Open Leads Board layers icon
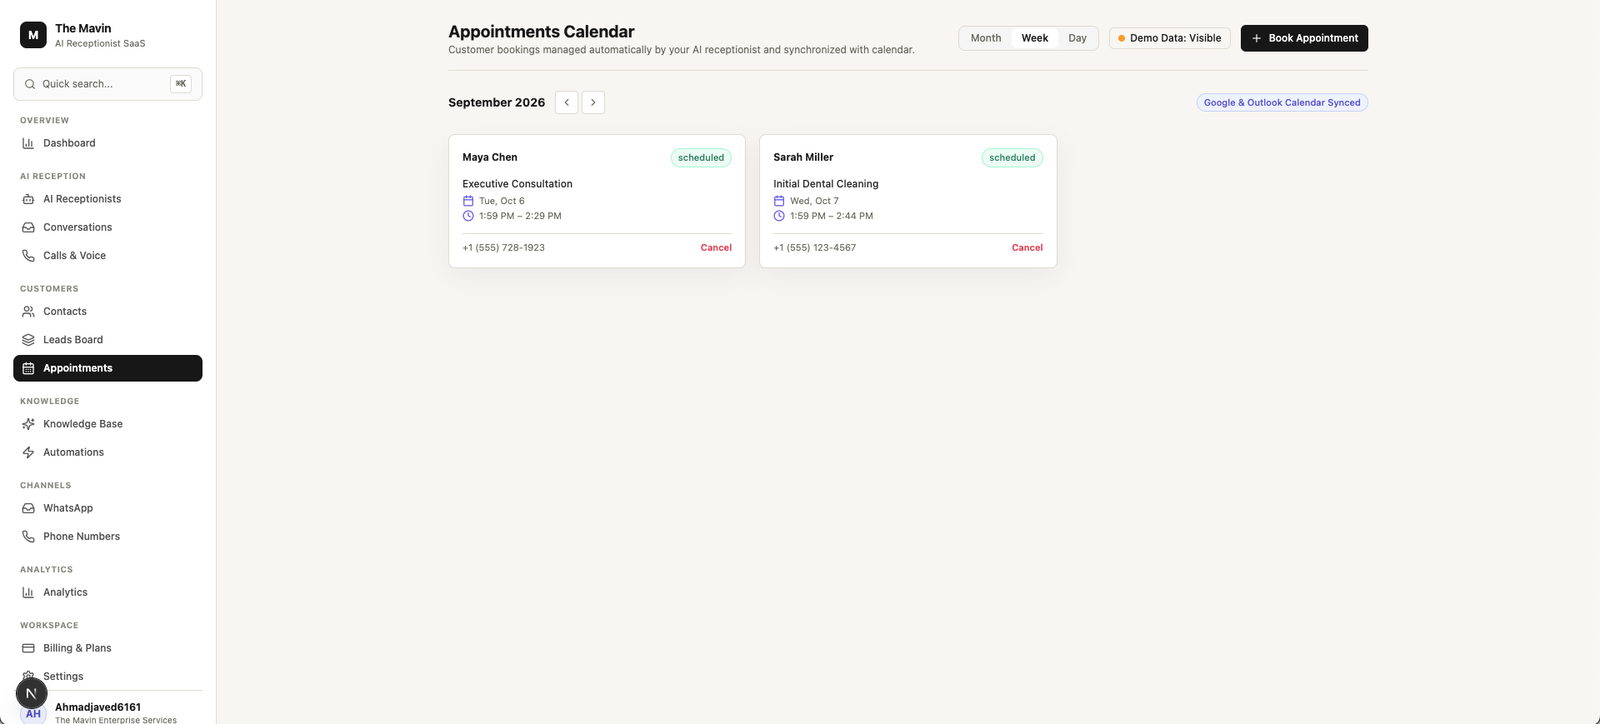Image resolution: width=1600 pixels, height=724 pixels. pos(28,340)
